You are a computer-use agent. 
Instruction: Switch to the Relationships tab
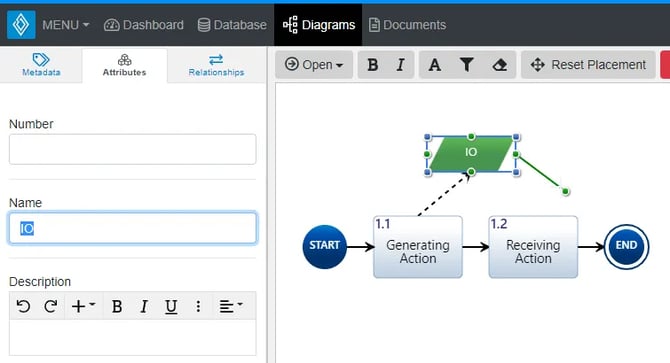click(x=216, y=65)
